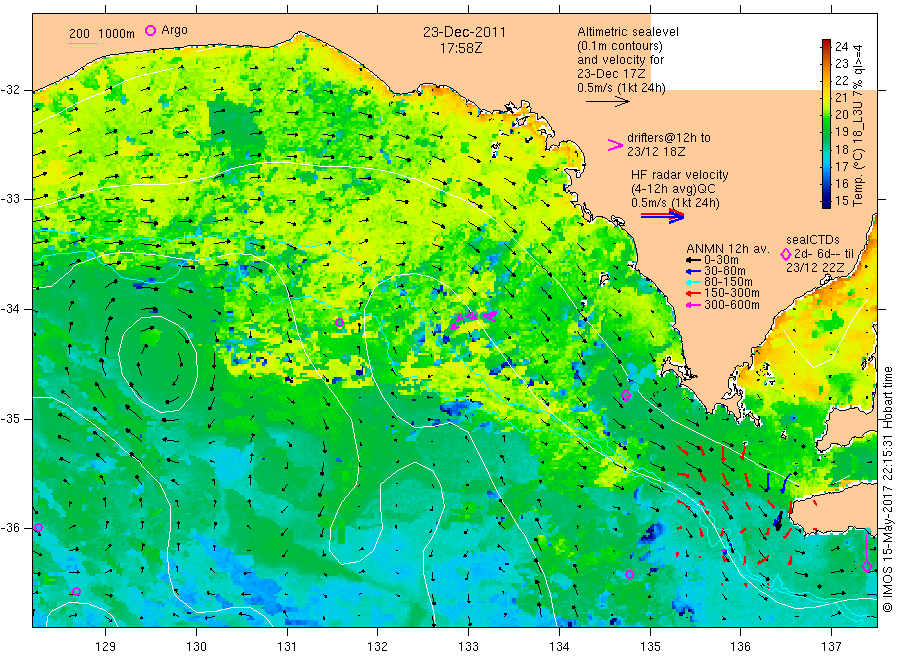
Task: Click the '(0.1m contours)' text
Action: (620, 46)
